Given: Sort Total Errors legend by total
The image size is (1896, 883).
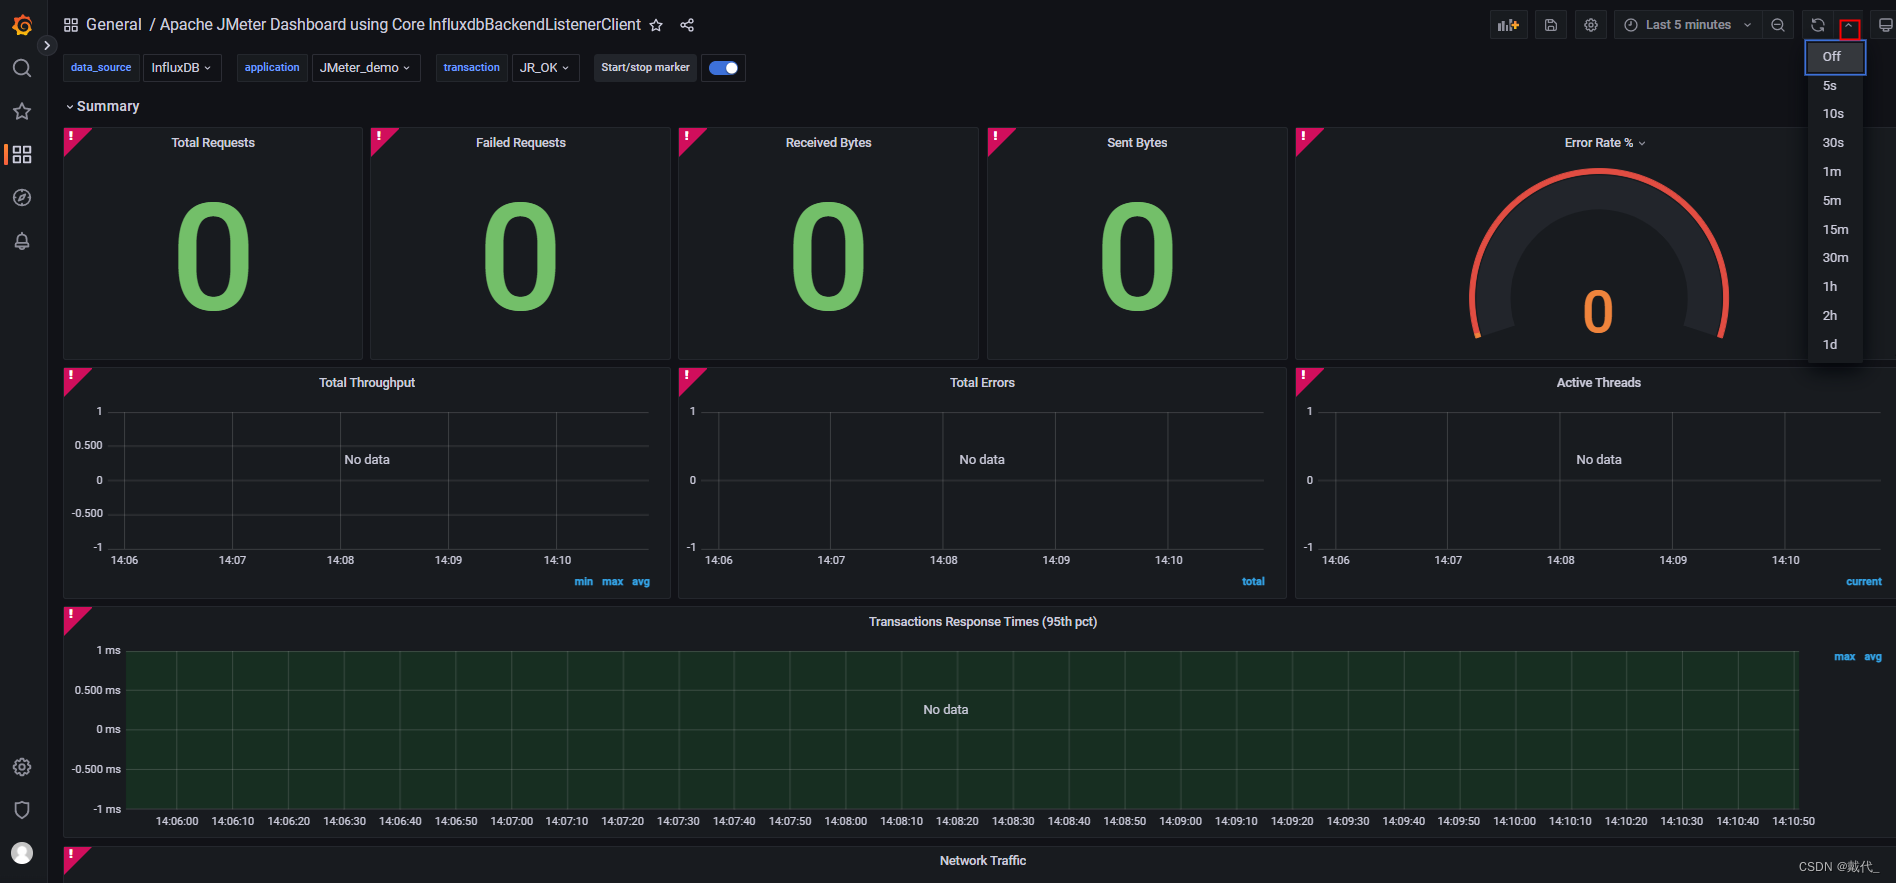Looking at the screenshot, I should [x=1253, y=582].
